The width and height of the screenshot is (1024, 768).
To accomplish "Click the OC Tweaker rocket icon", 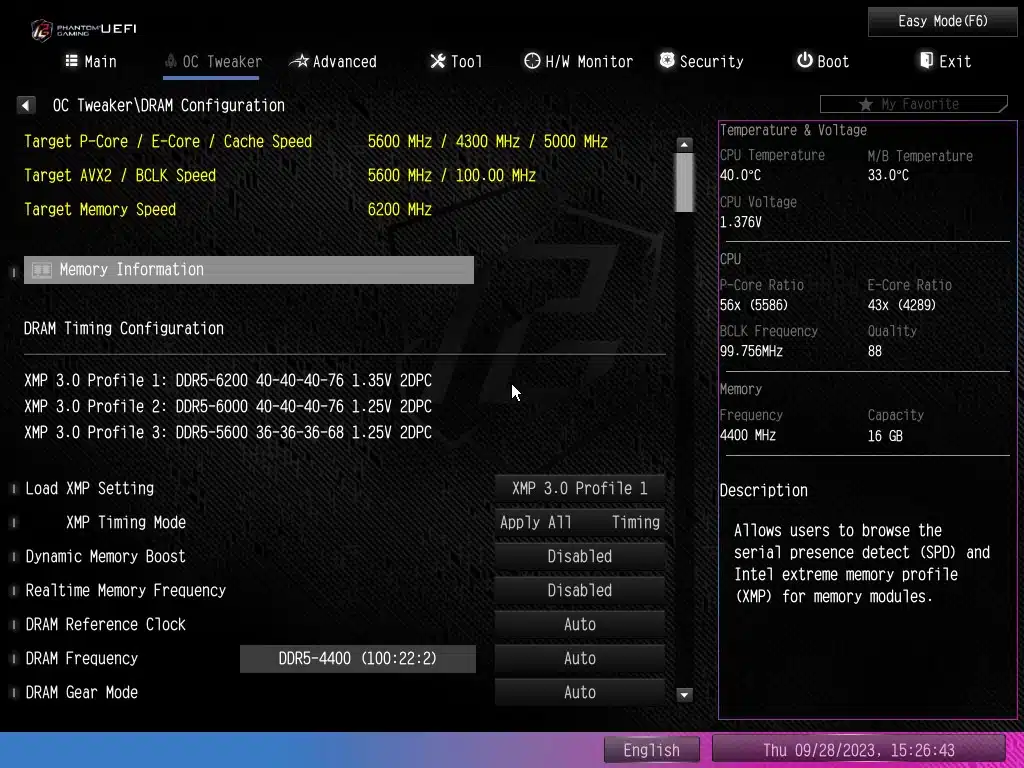I will (x=170, y=61).
